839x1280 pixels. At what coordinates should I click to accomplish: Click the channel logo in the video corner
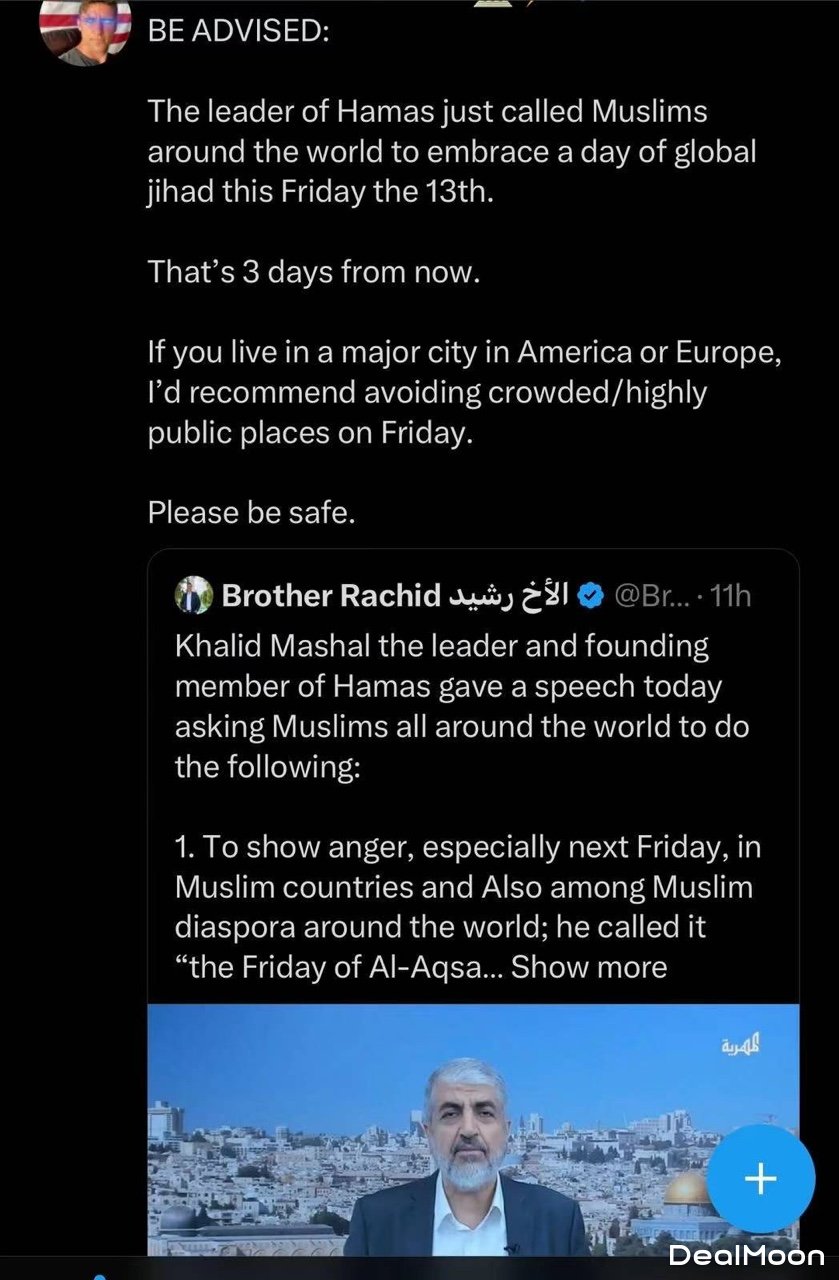[x=739, y=1046]
